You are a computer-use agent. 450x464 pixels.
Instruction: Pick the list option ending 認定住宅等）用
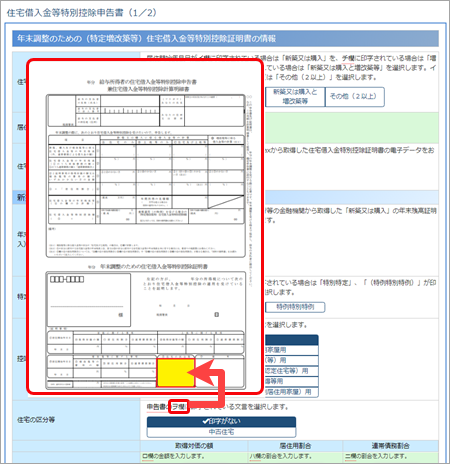(x=292, y=371)
